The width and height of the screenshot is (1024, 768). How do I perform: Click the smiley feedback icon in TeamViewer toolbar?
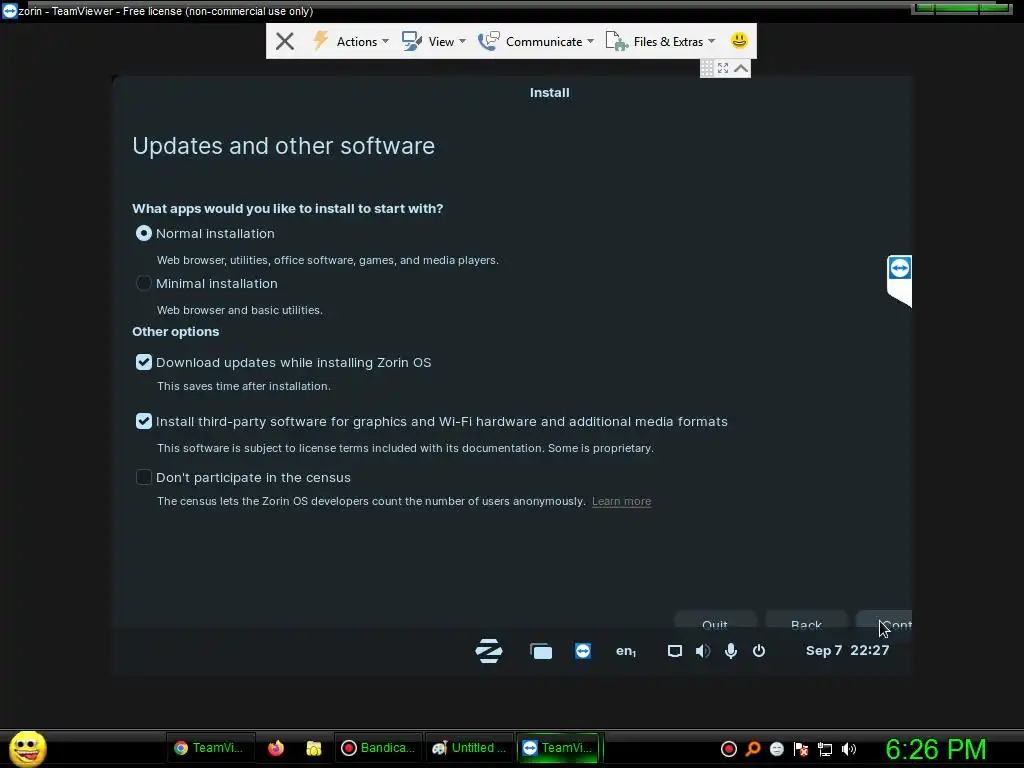click(739, 40)
